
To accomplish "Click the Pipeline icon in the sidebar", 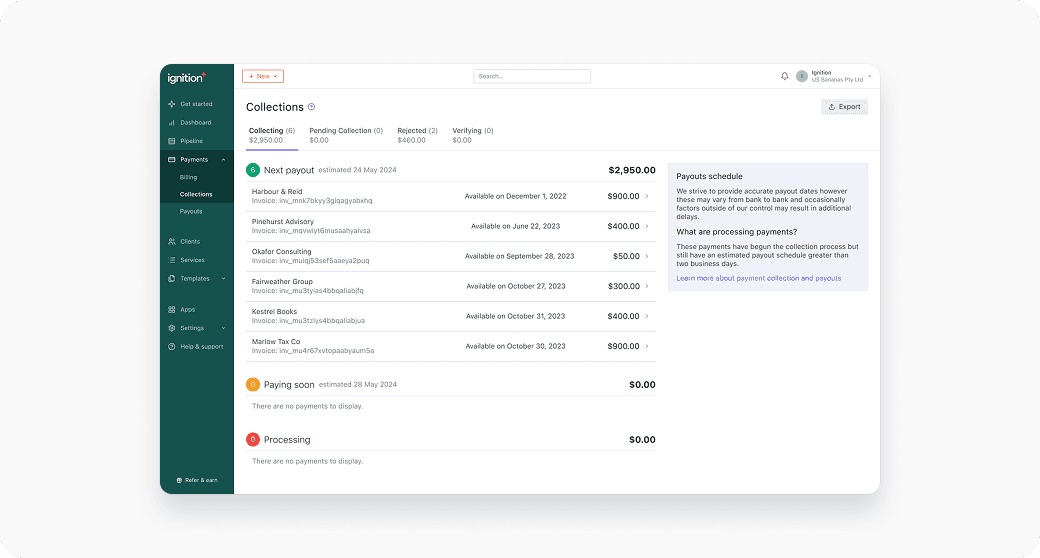I will [x=172, y=141].
